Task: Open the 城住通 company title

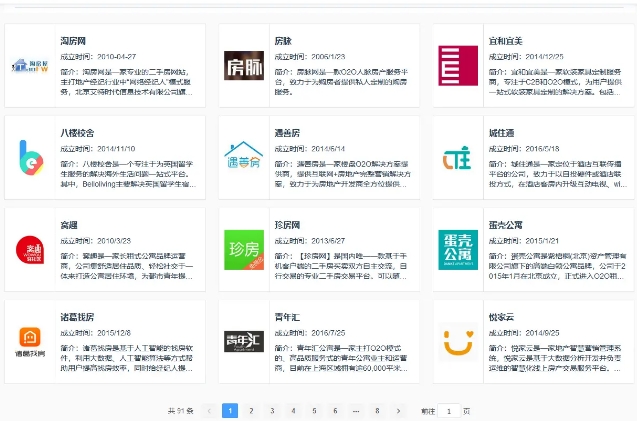Action: 501,133
